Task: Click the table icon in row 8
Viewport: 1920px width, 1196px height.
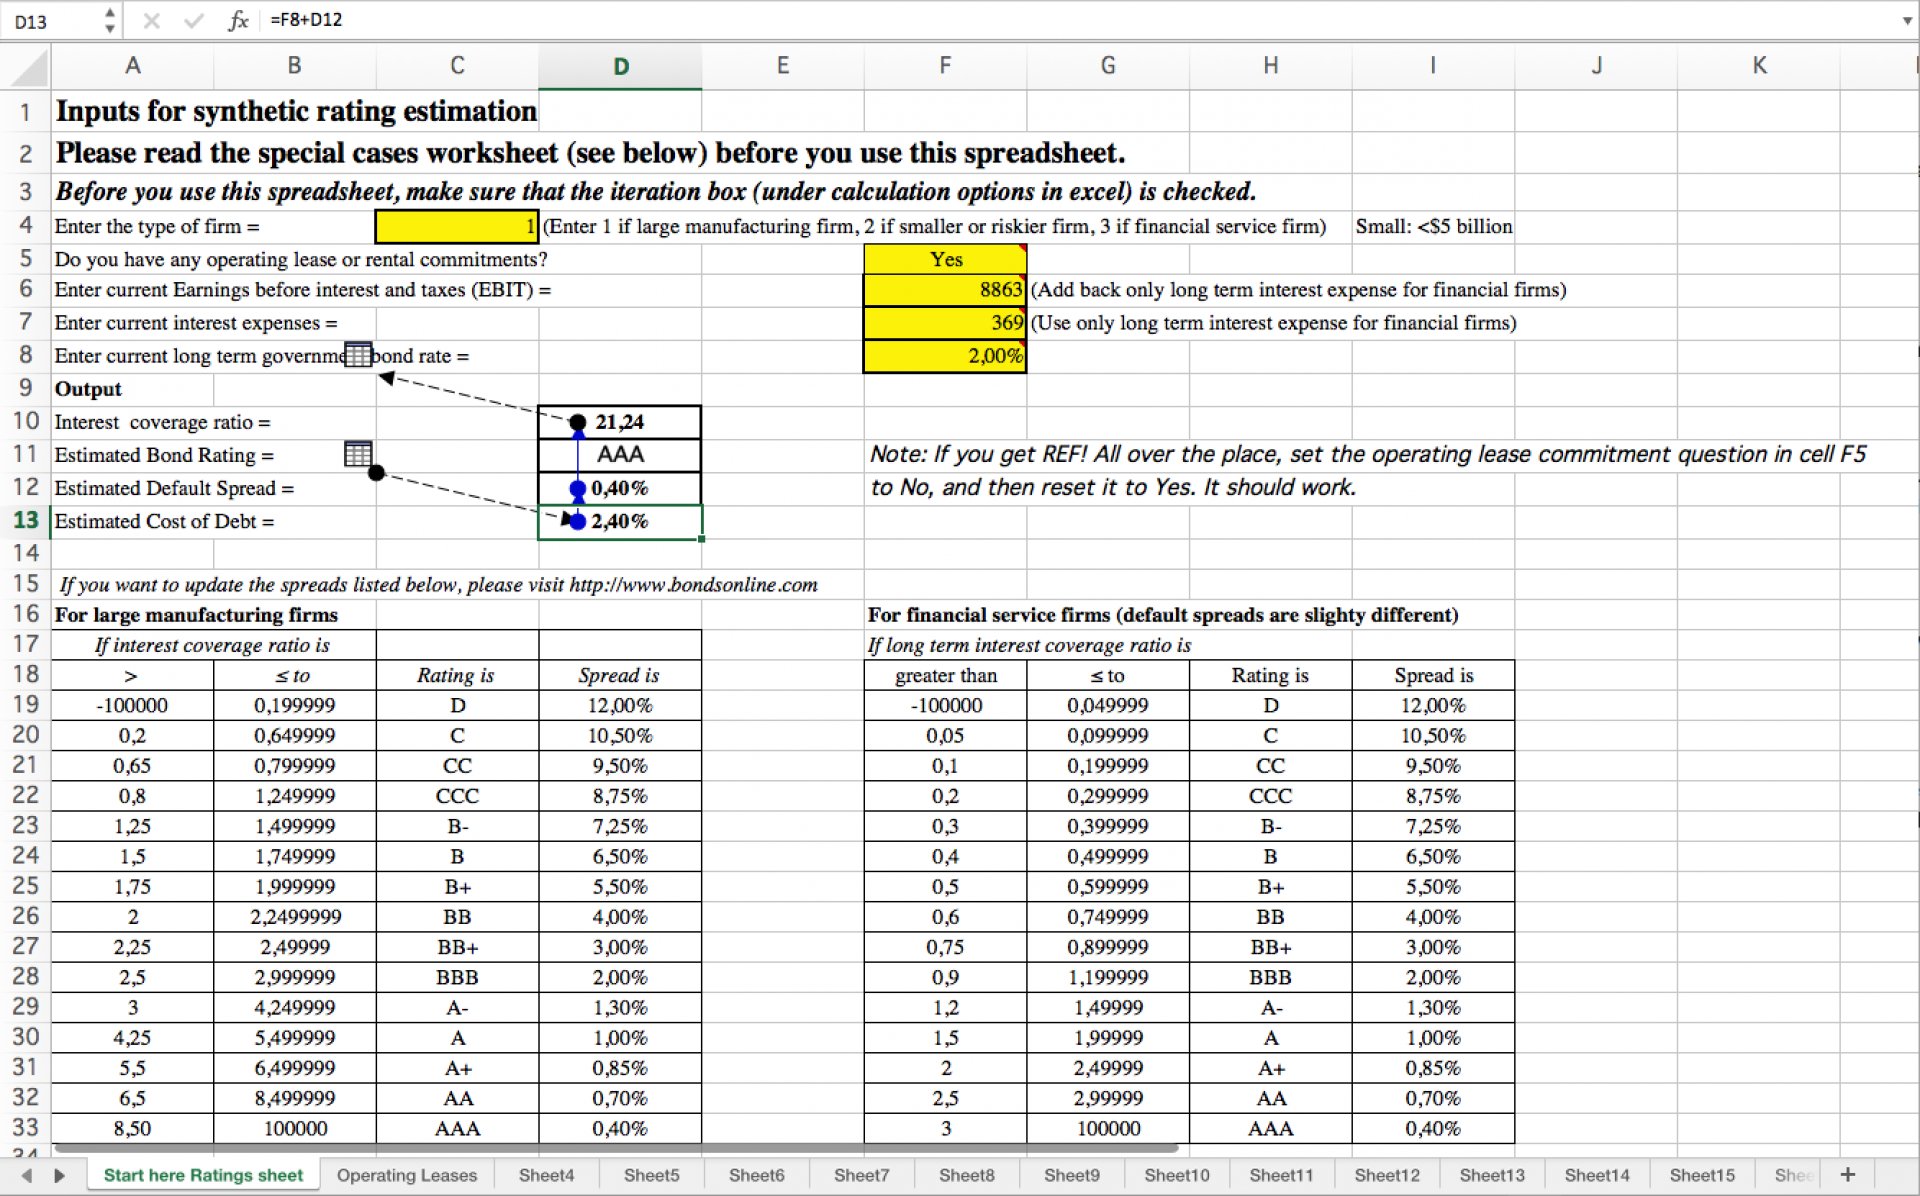Action: (358, 354)
